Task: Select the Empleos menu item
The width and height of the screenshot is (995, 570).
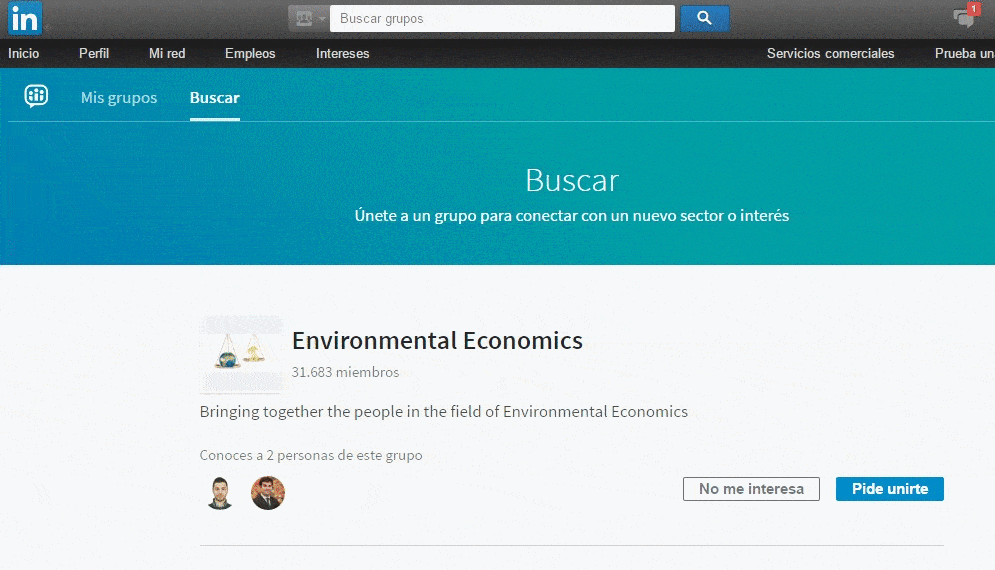Action: tap(250, 53)
